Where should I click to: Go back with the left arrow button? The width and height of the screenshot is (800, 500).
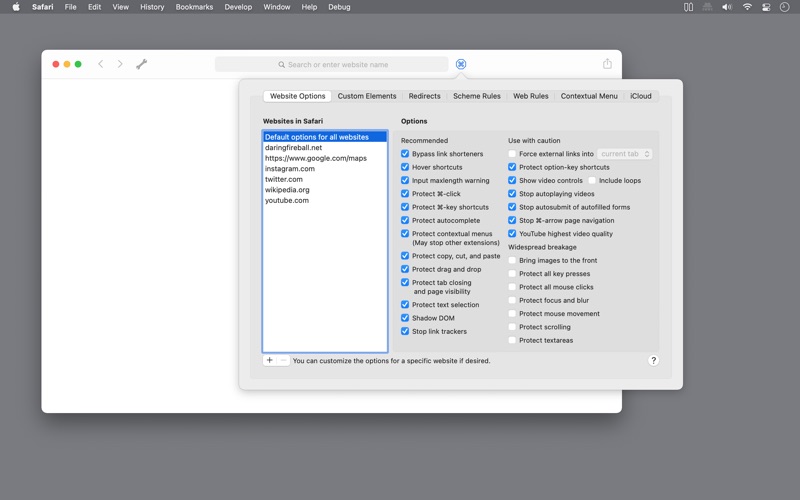coord(101,64)
